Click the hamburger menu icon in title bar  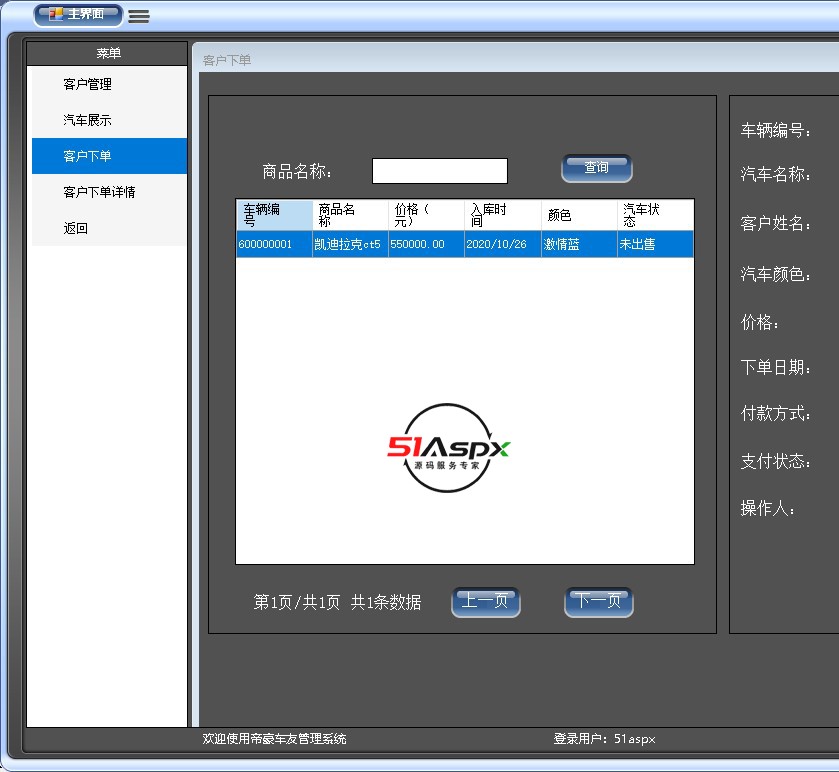point(139,16)
